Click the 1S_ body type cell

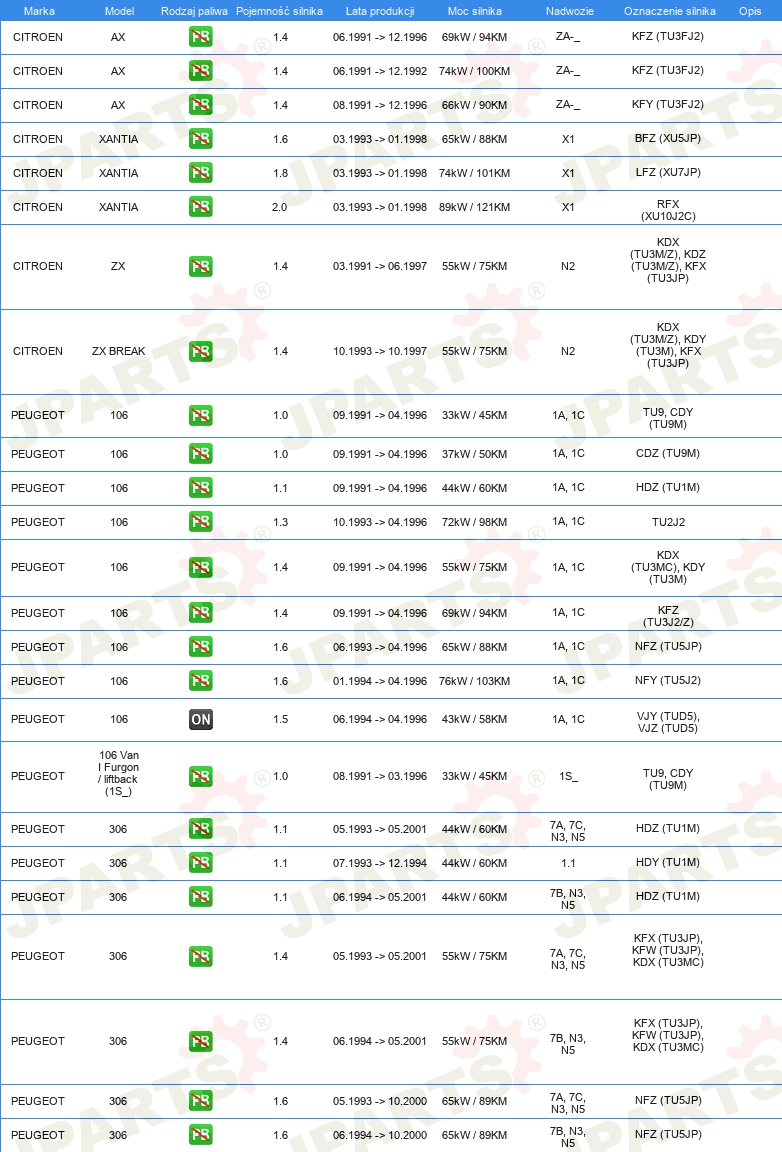pos(568,776)
